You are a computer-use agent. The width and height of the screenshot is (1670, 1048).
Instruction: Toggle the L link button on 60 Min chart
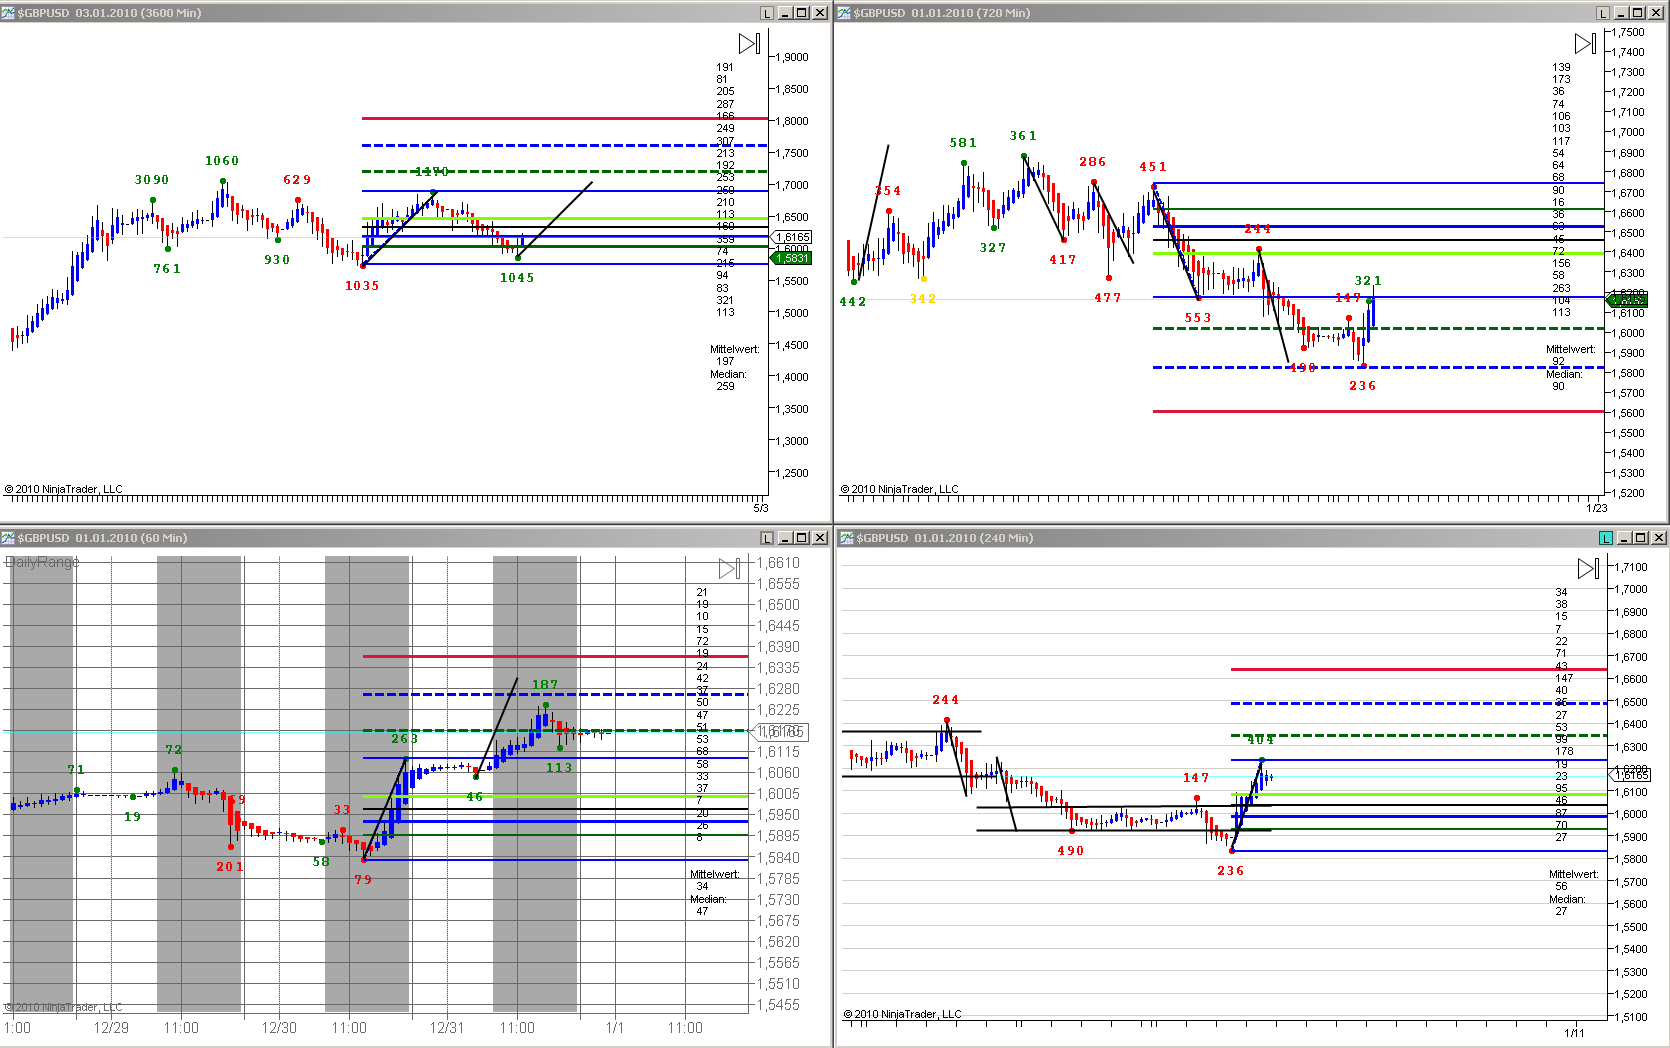tap(767, 538)
